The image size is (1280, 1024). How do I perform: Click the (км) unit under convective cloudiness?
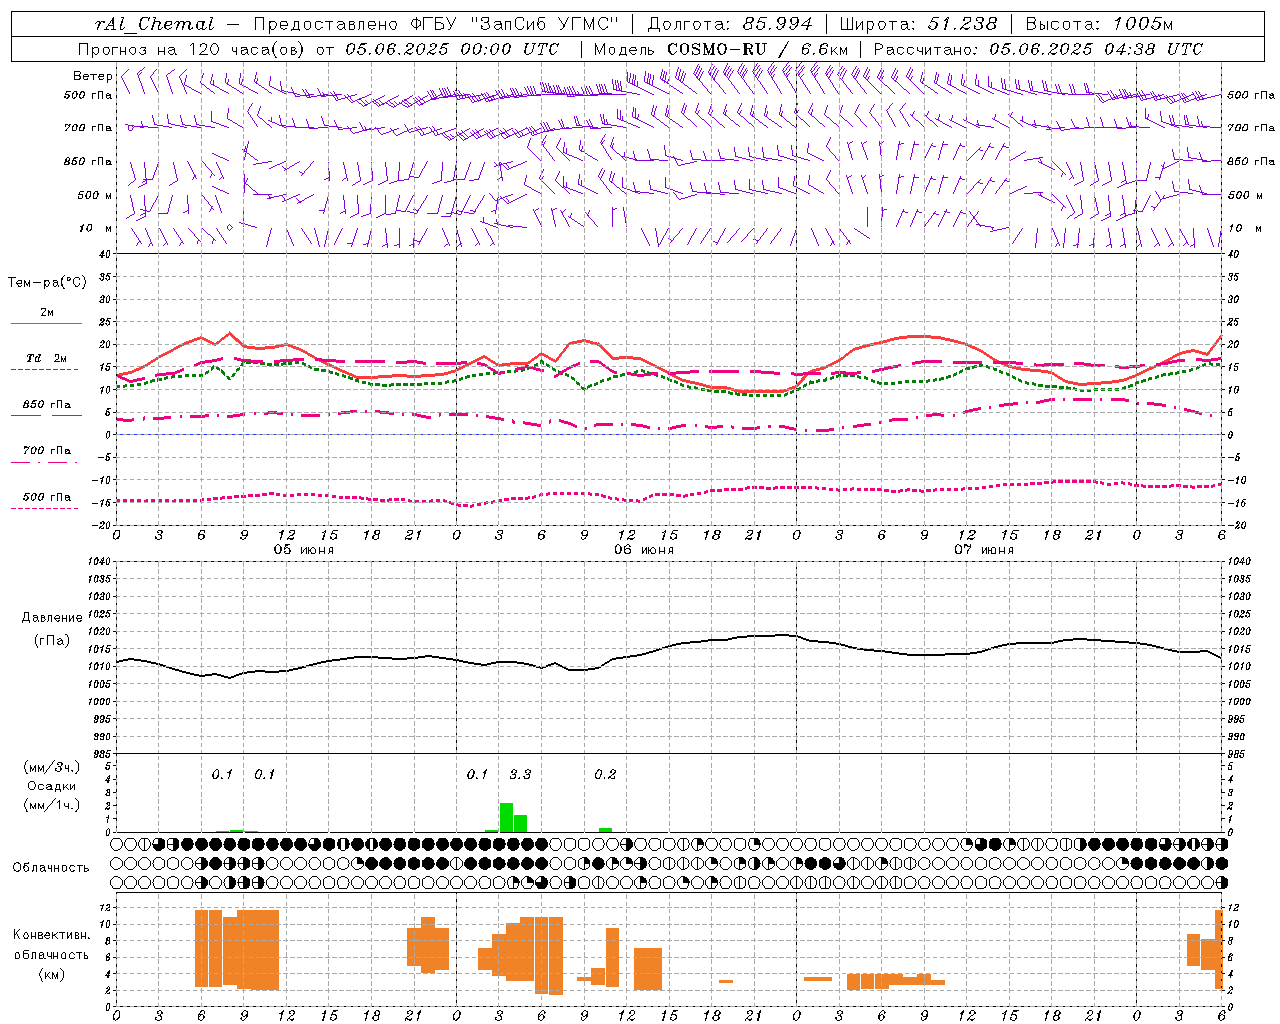pos(52,974)
